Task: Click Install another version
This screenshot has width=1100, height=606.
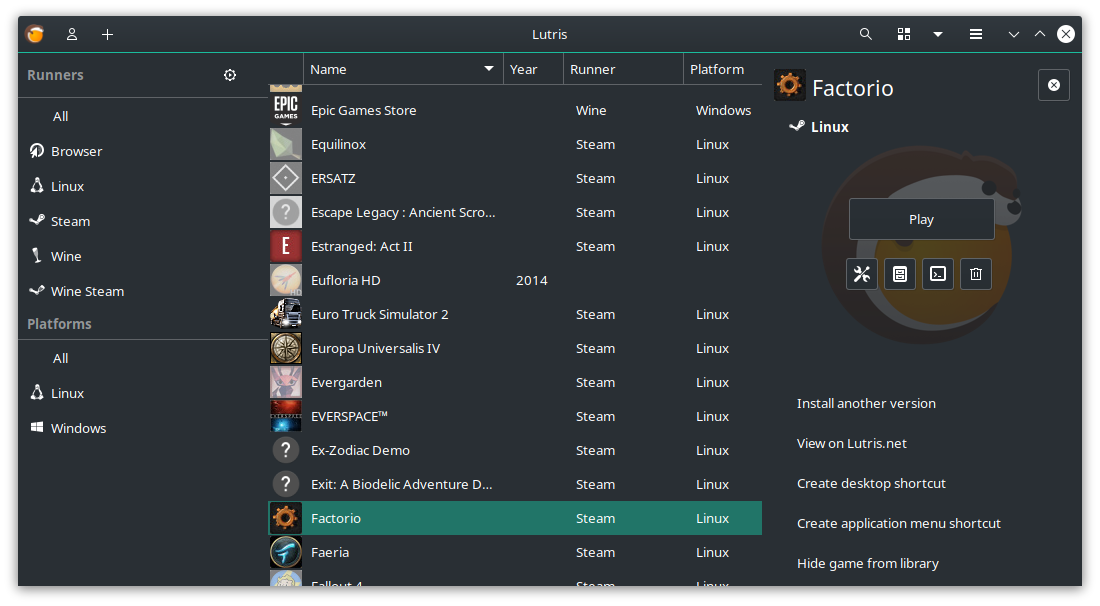Action: 866,403
